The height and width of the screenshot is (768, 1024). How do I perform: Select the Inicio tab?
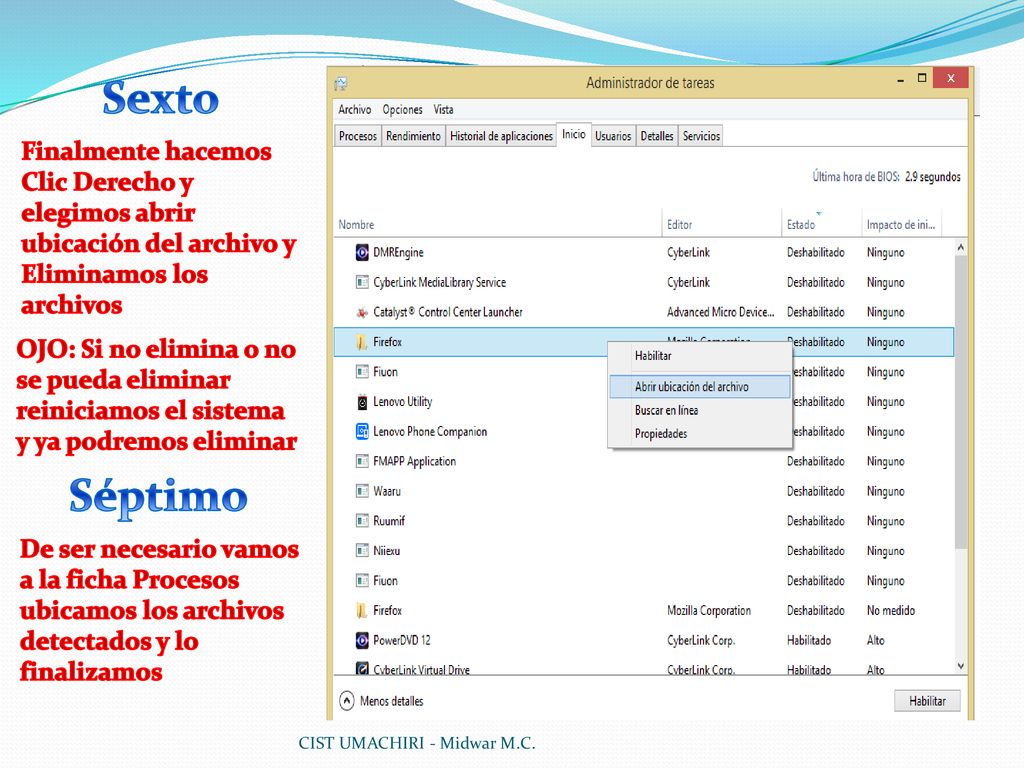[x=574, y=135]
